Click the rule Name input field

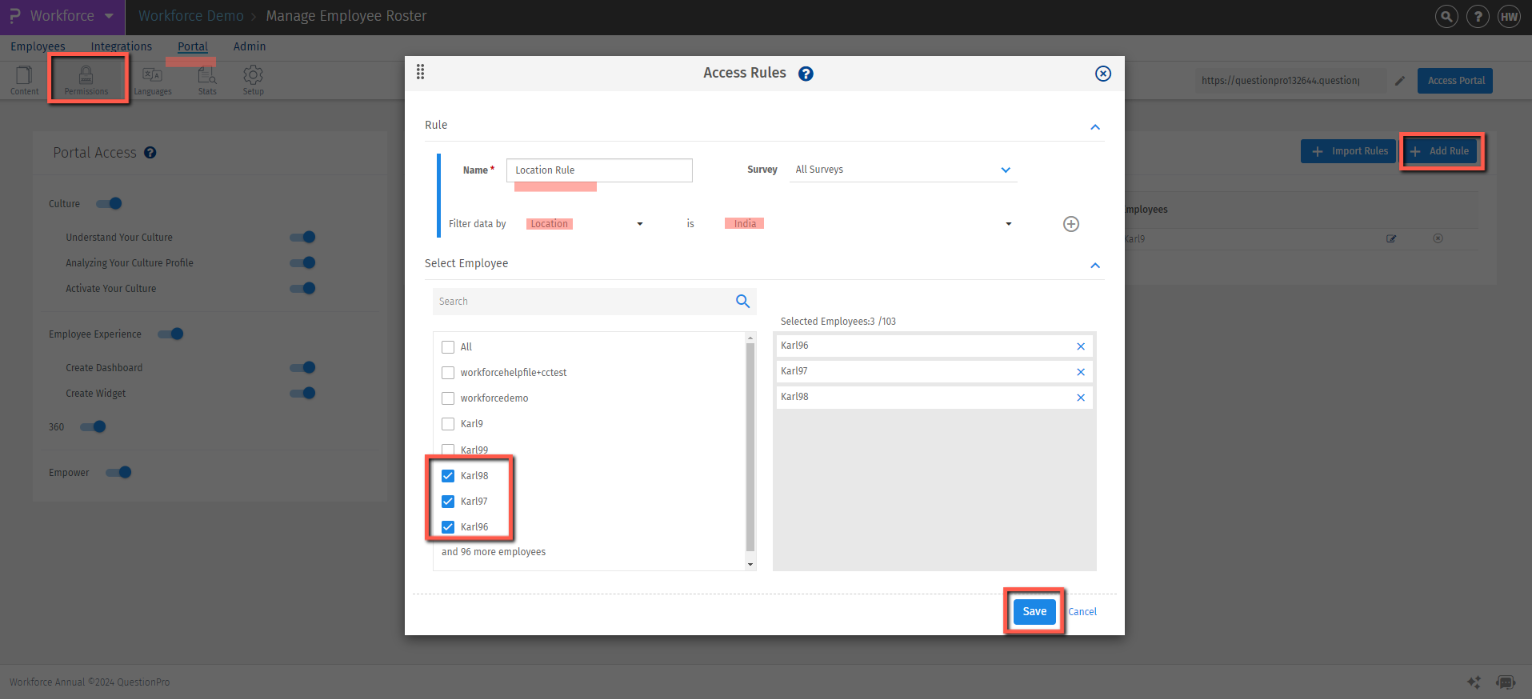pyautogui.click(x=599, y=170)
